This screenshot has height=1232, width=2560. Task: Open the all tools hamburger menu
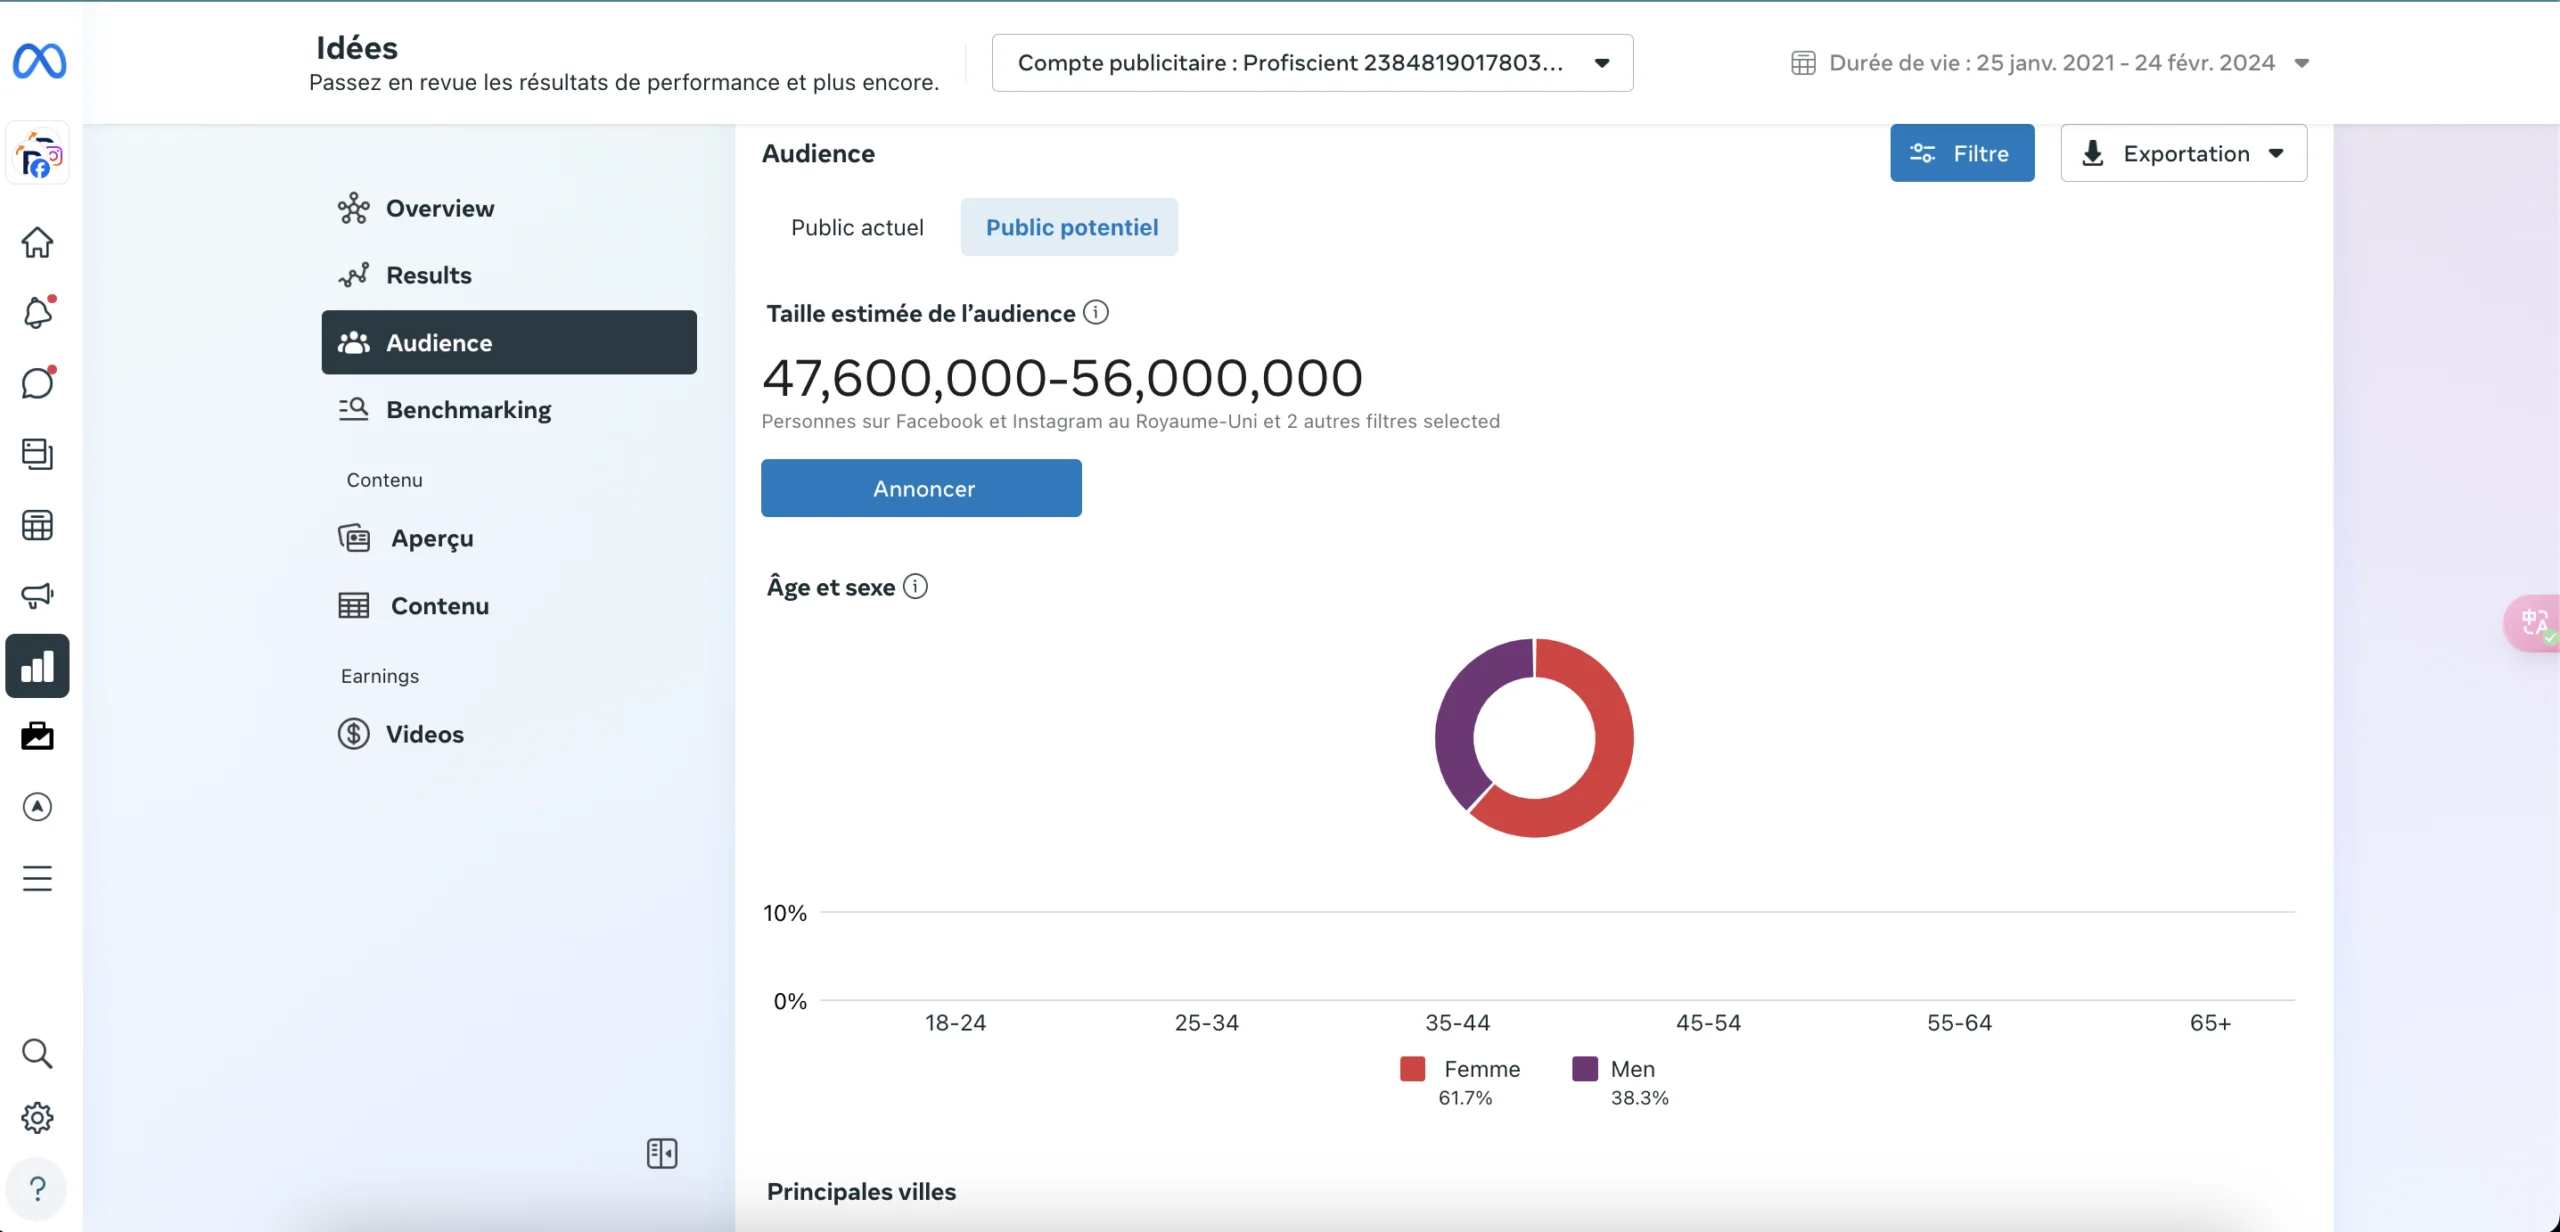coord(37,878)
